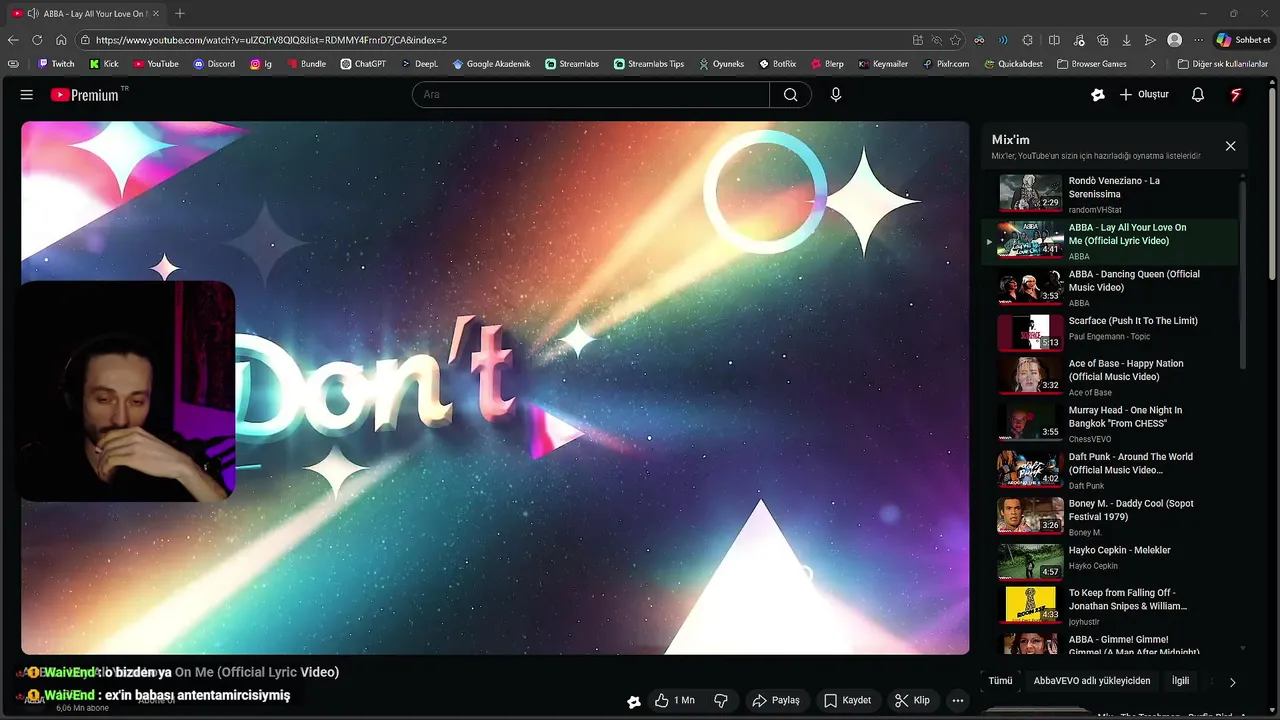Open Pixlr.com bookmark
The height and width of the screenshot is (720, 1280).
tap(946, 64)
